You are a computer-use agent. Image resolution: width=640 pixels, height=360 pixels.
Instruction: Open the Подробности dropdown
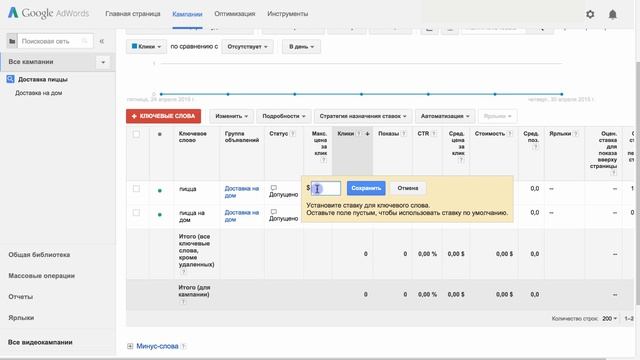(x=284, y=116)
